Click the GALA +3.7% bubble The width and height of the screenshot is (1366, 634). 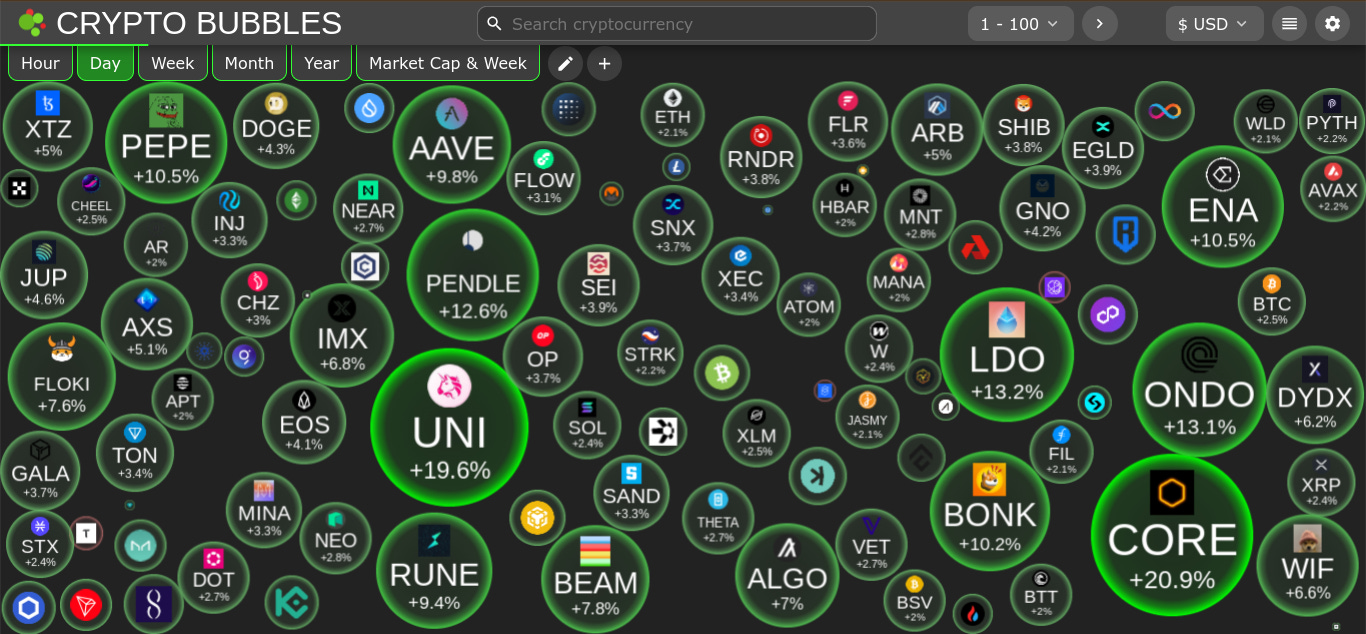click(40, 471)
